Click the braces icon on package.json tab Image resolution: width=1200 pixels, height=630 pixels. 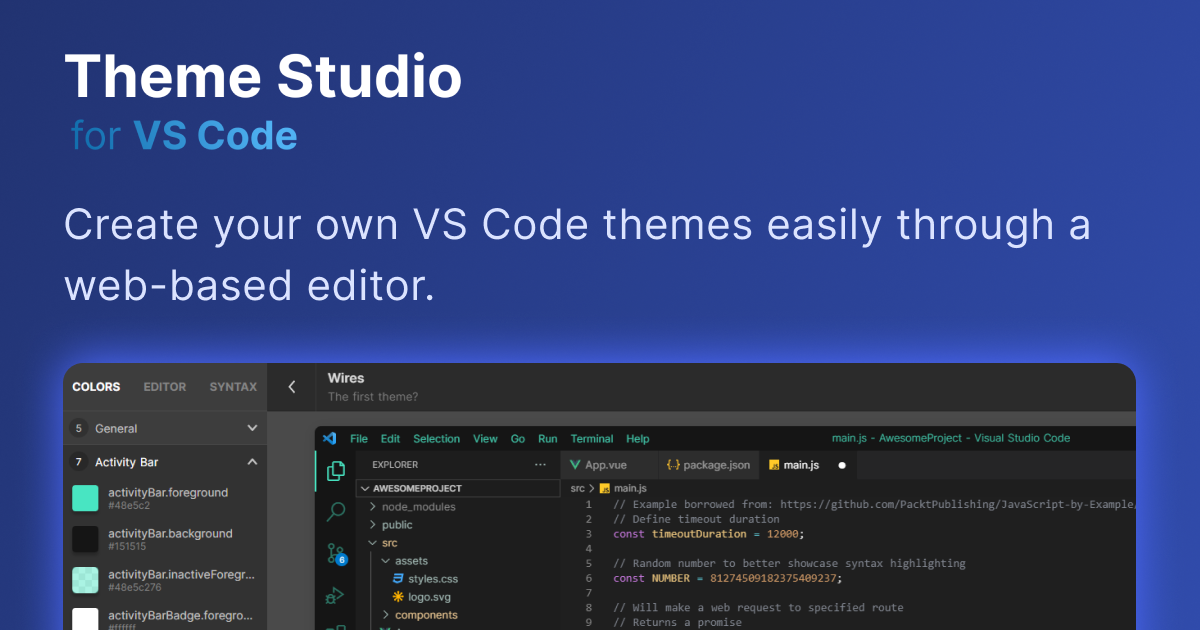[x=673, y=465]
